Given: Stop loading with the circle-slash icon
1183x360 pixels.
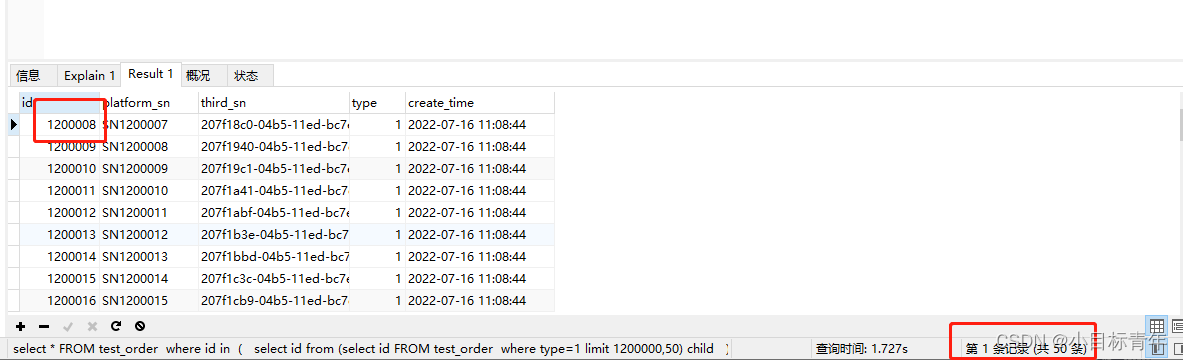Looking at the screenshot, I should (x=140, y=327).
